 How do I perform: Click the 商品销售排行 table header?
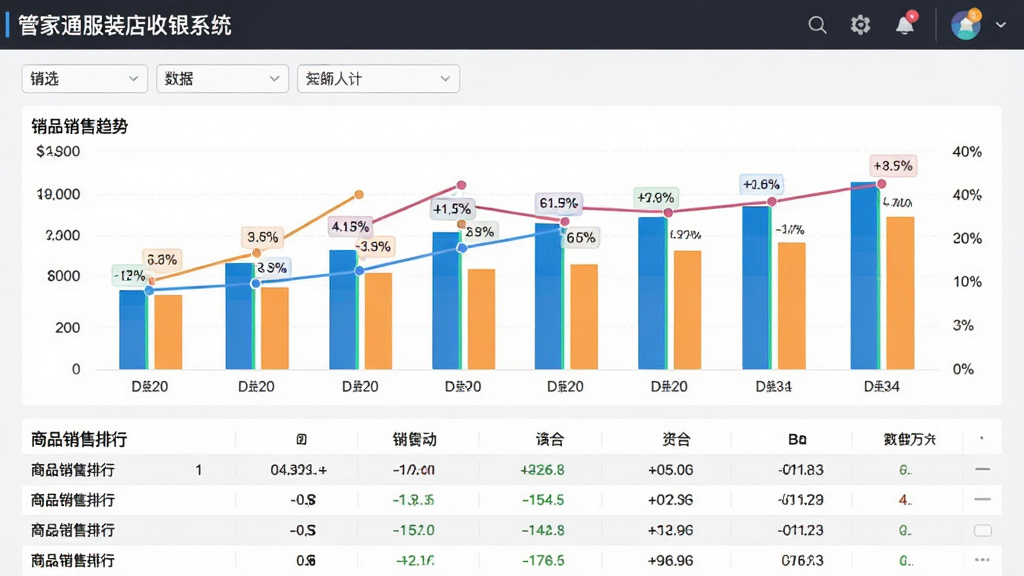click(79, 440)
